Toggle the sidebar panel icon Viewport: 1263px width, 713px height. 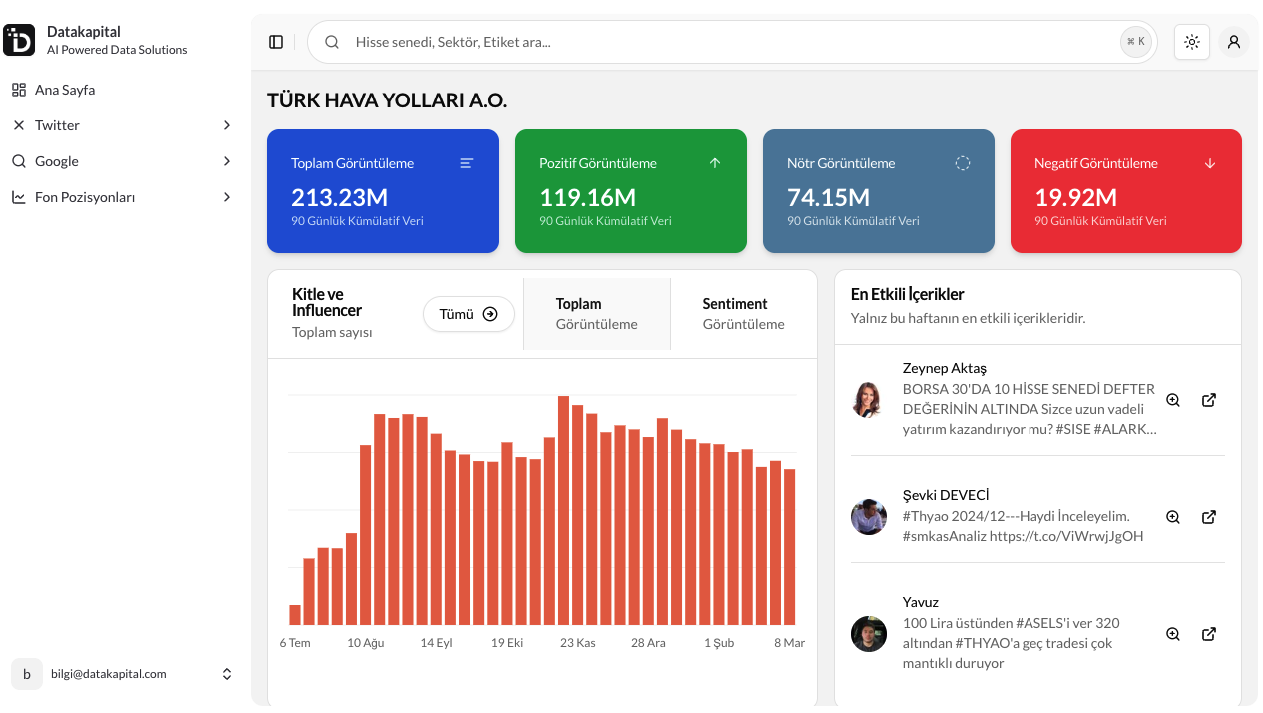coord(276,42)
